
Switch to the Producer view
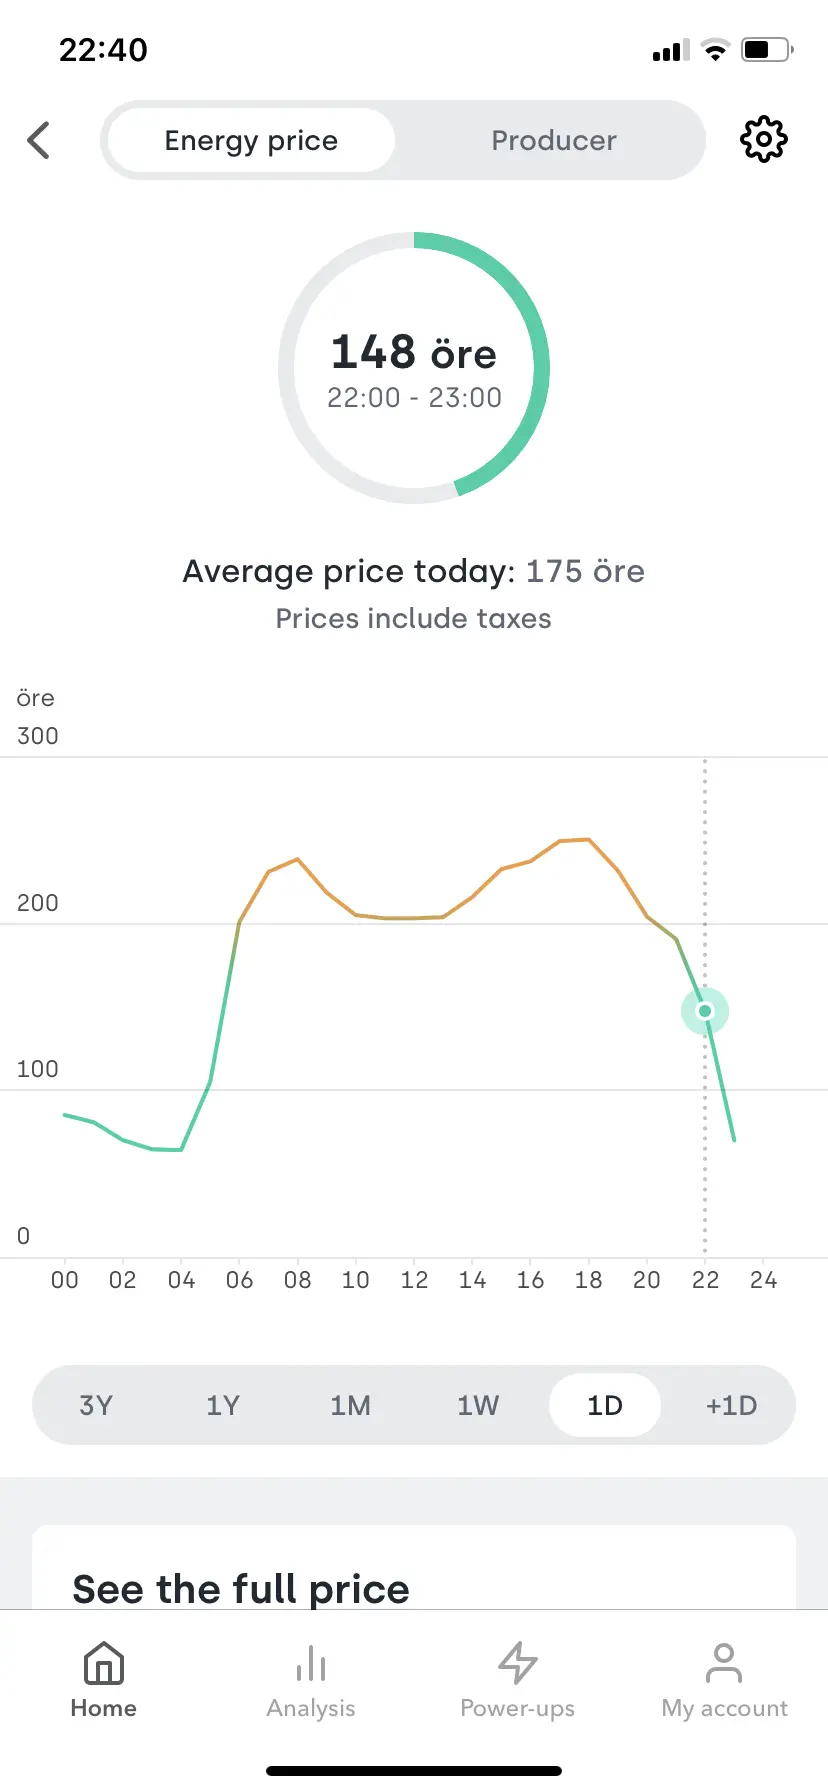point(553,140)
